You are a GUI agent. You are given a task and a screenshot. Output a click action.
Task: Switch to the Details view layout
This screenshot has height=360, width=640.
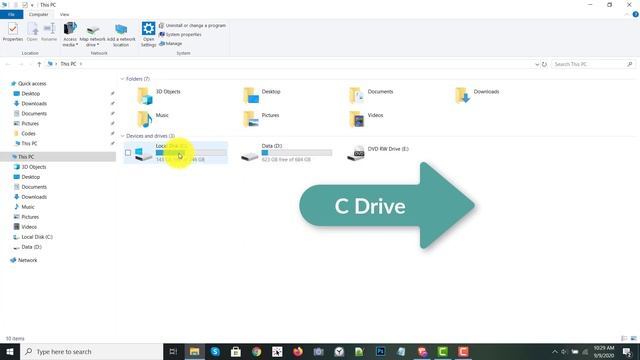pos(624,338)
